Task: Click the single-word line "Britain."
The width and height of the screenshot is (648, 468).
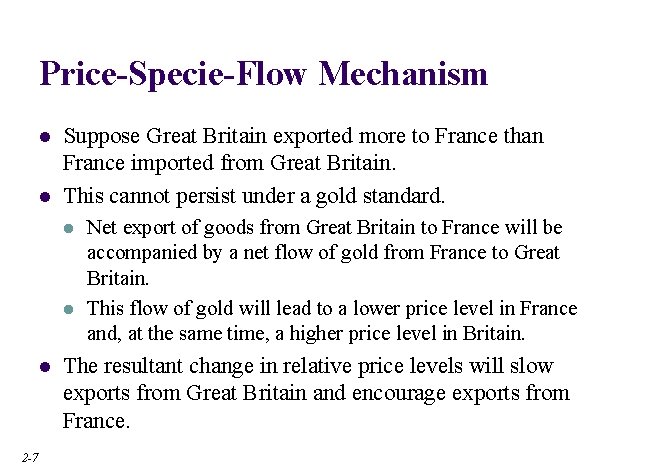Action: (x=118, y=278)
